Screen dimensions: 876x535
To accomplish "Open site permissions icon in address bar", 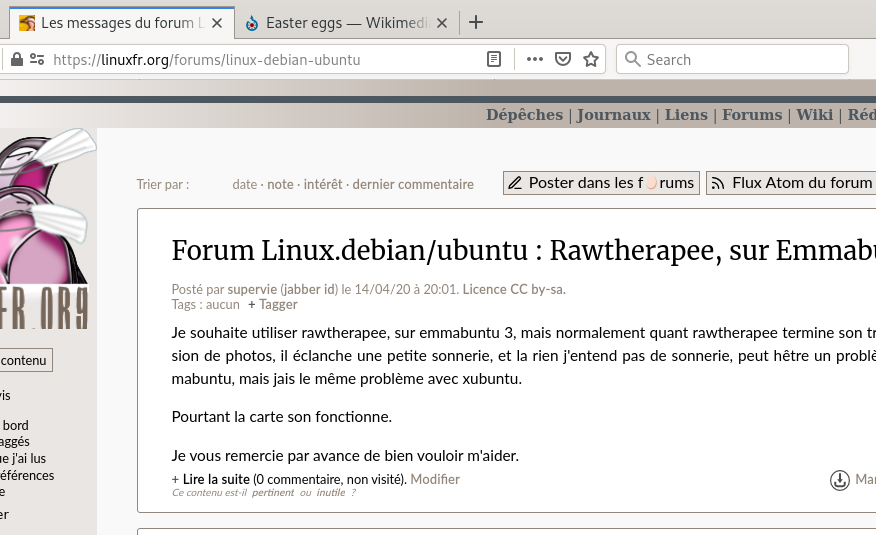I will pyautogui.click(x=37, y=60).
